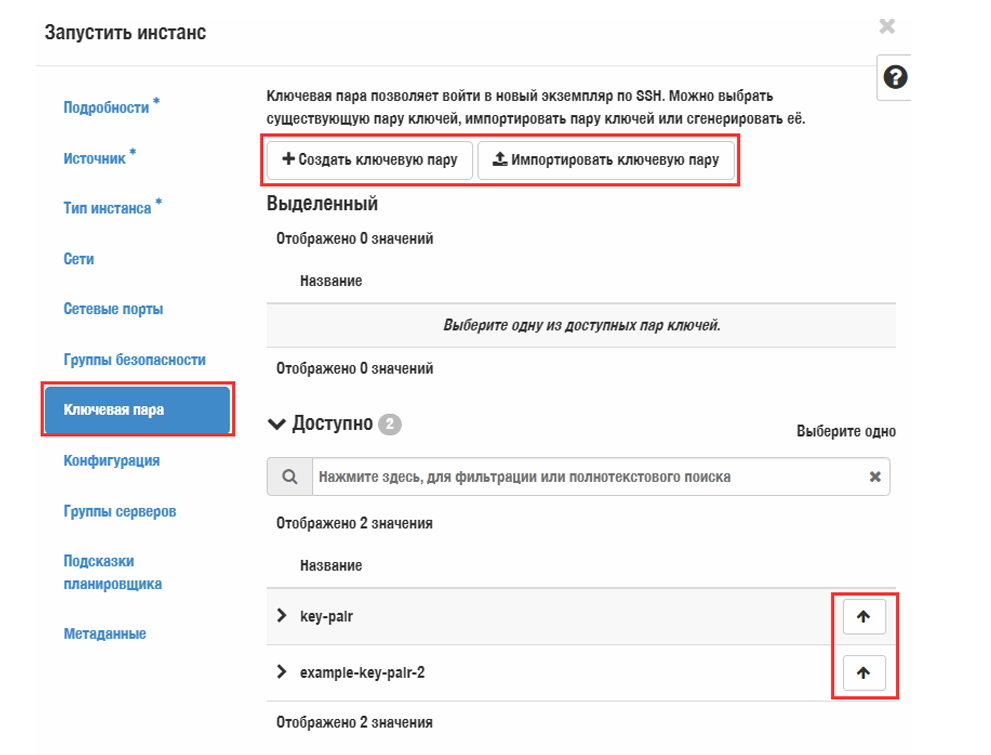Expand the key-pair entry details

click(x=281, y=617)
